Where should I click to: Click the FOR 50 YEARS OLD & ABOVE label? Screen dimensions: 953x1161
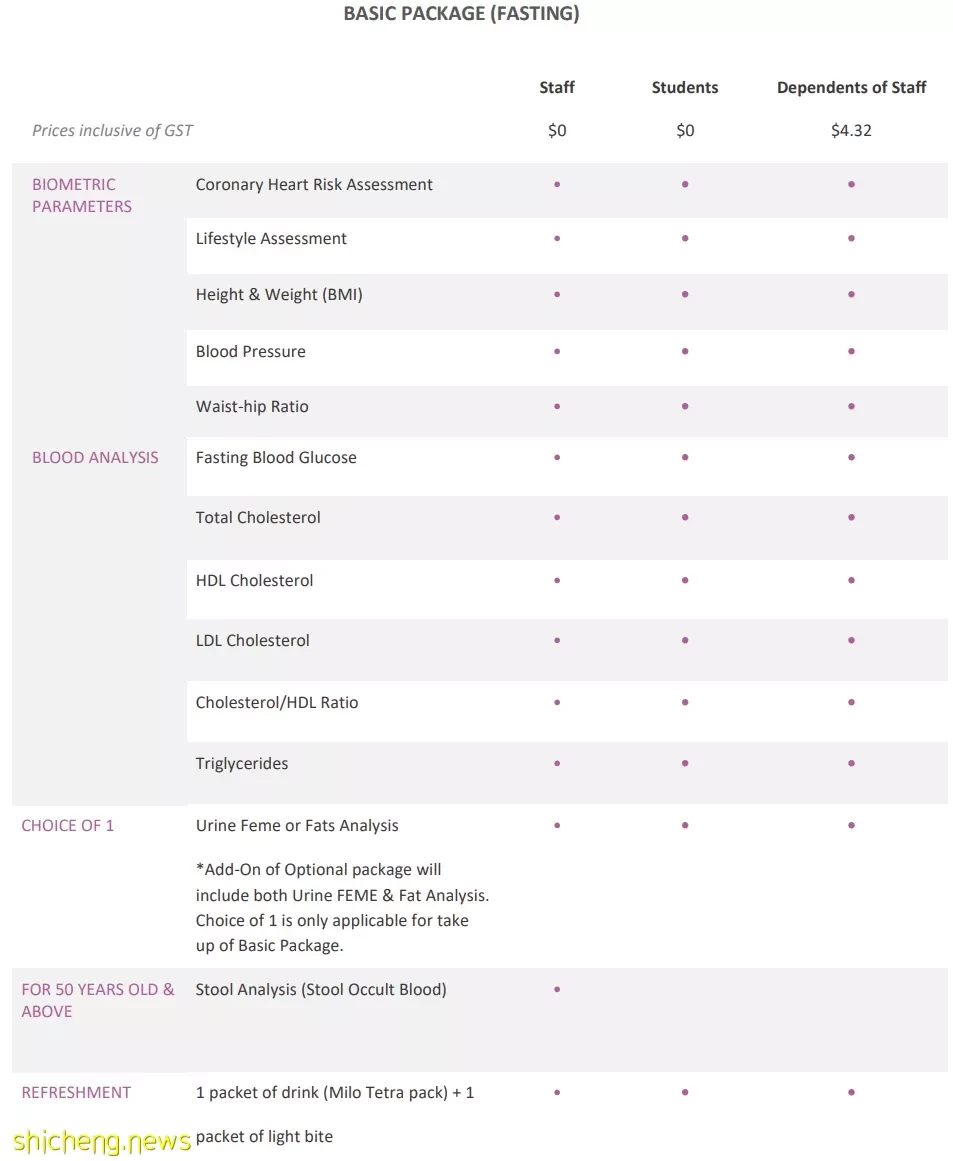[98, 1000]
